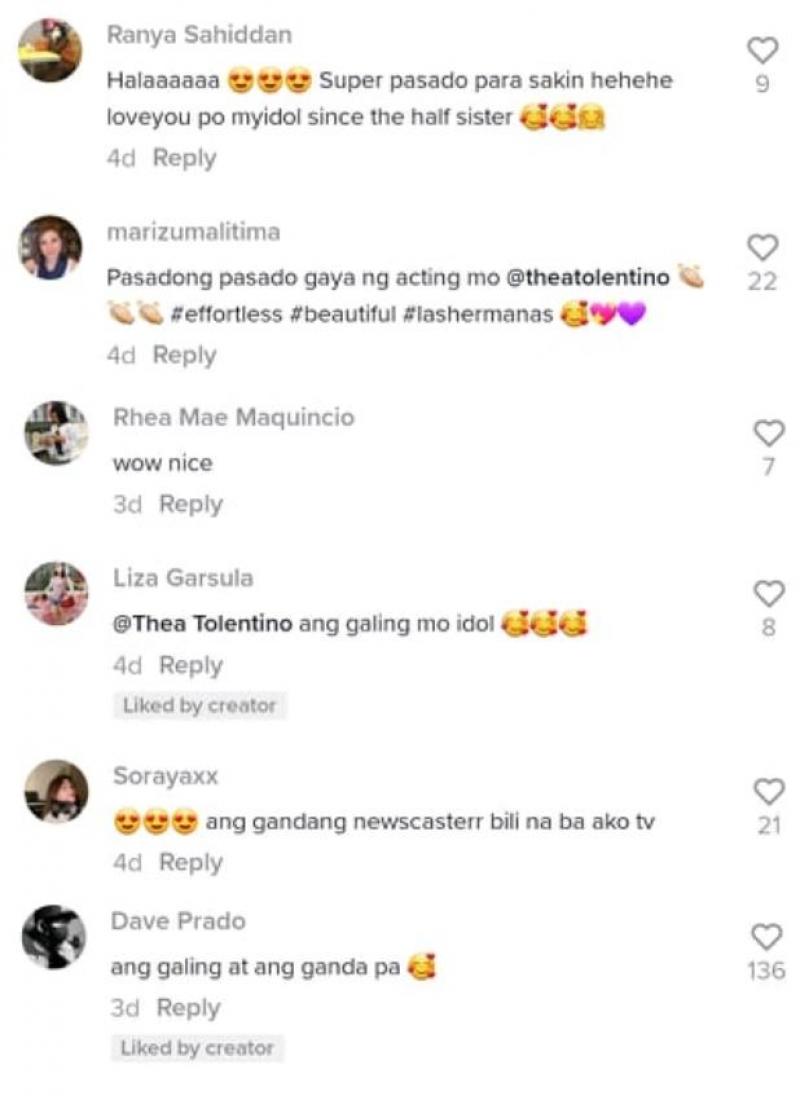Like Sorayaxx's newscaster comment
The height and width of the screenshot is (1100, 800).
click(768, 792)
